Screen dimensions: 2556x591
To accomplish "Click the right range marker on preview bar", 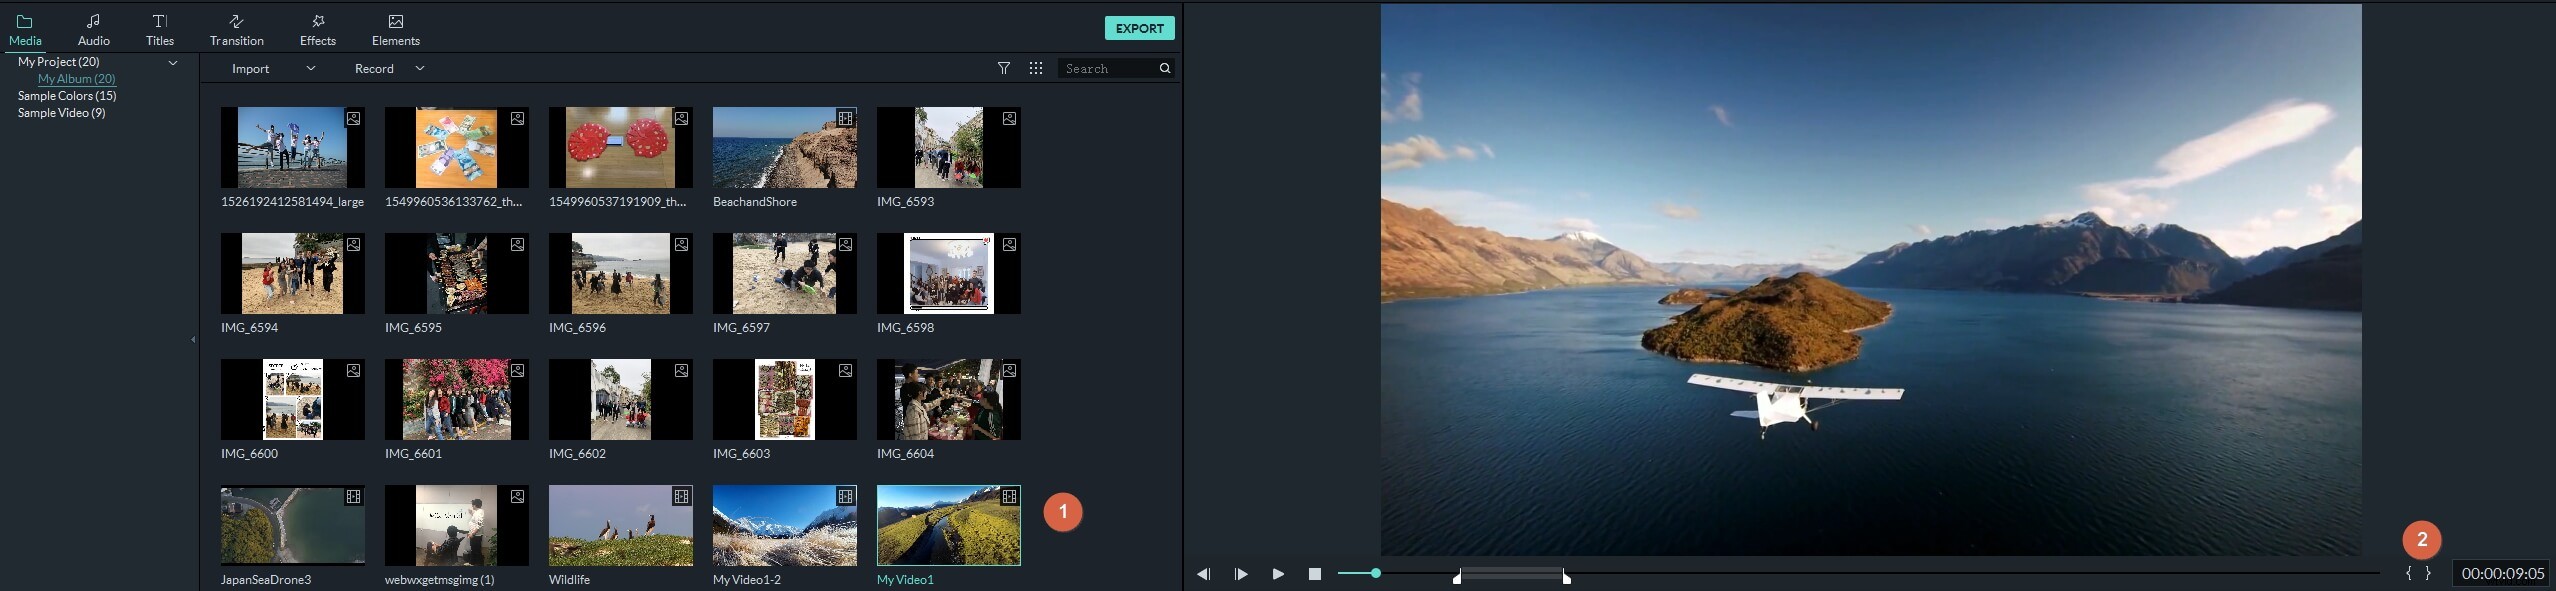I will pyautogui.click(x=1566, y=577).
